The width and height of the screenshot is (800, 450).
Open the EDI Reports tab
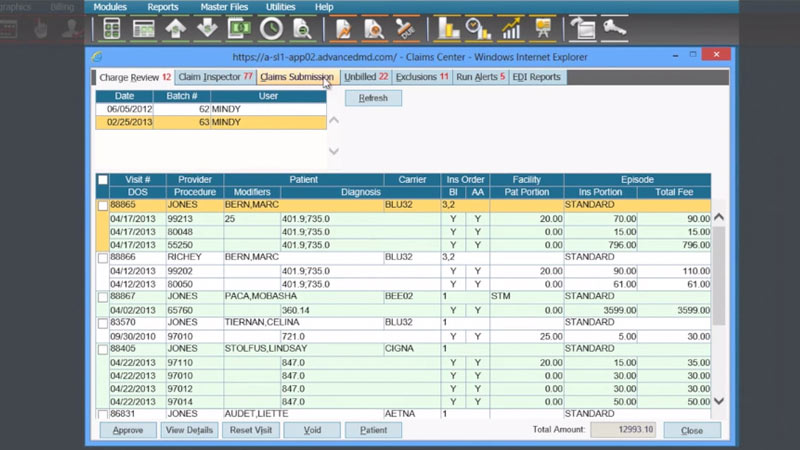[x=536, y=77]
